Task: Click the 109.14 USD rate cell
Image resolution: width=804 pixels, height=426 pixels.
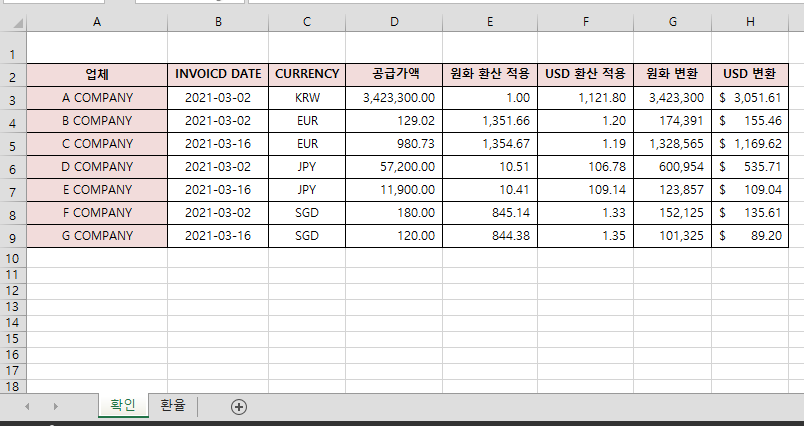Action: (x=586, y=190)
